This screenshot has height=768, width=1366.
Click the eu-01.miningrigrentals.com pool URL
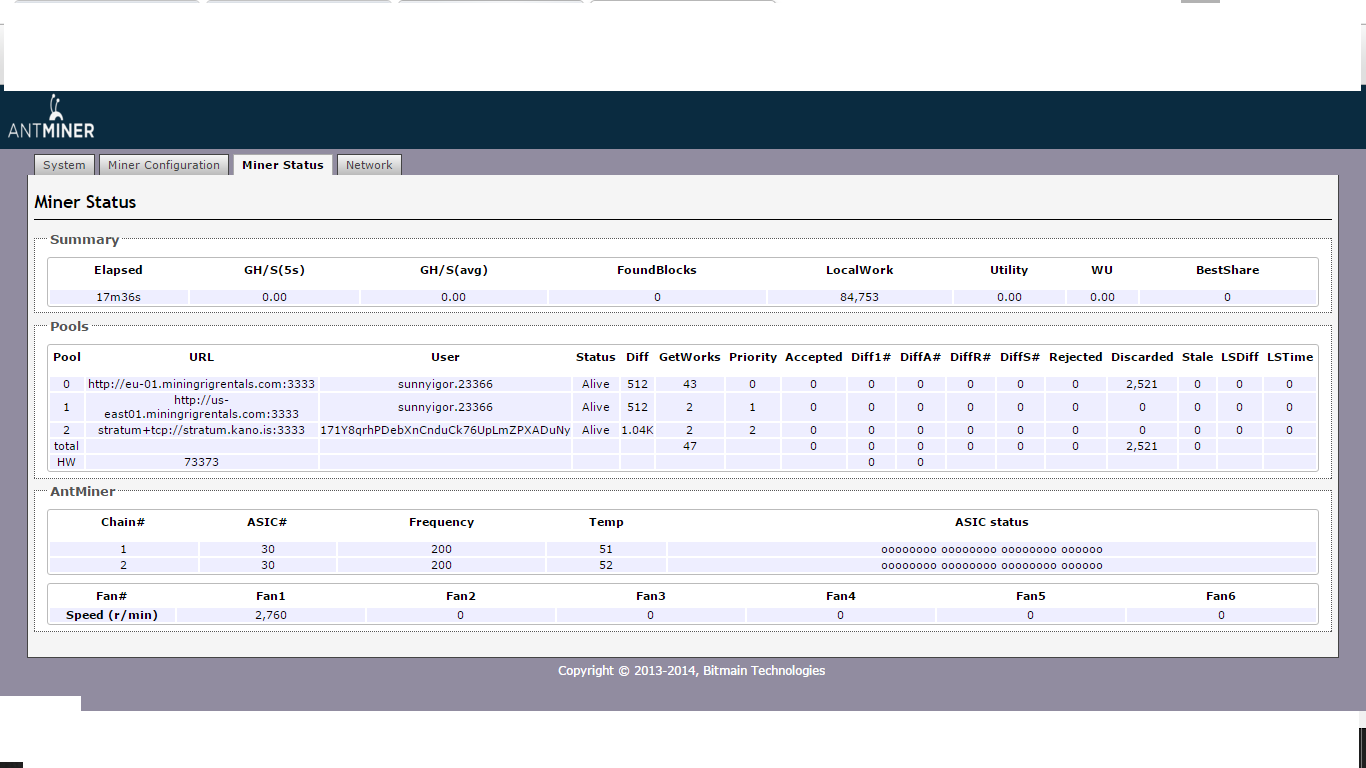tap(201, 384)
